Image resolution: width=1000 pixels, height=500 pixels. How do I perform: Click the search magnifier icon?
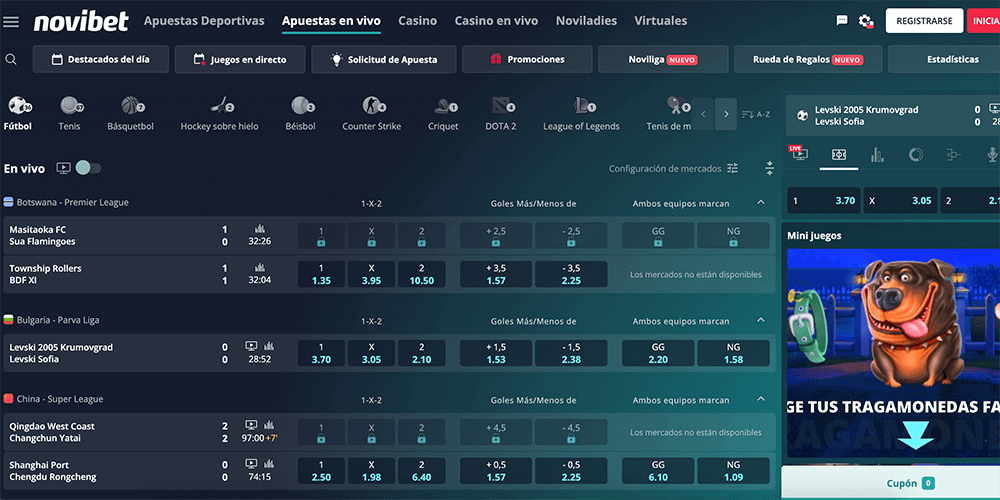(x=11, y=59)
